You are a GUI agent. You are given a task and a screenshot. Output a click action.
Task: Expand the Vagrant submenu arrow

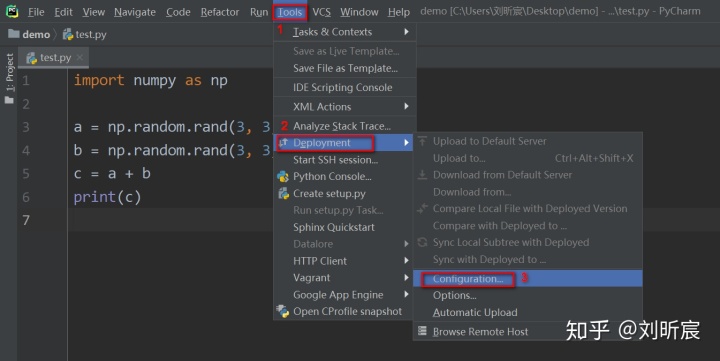pos(406,277)
